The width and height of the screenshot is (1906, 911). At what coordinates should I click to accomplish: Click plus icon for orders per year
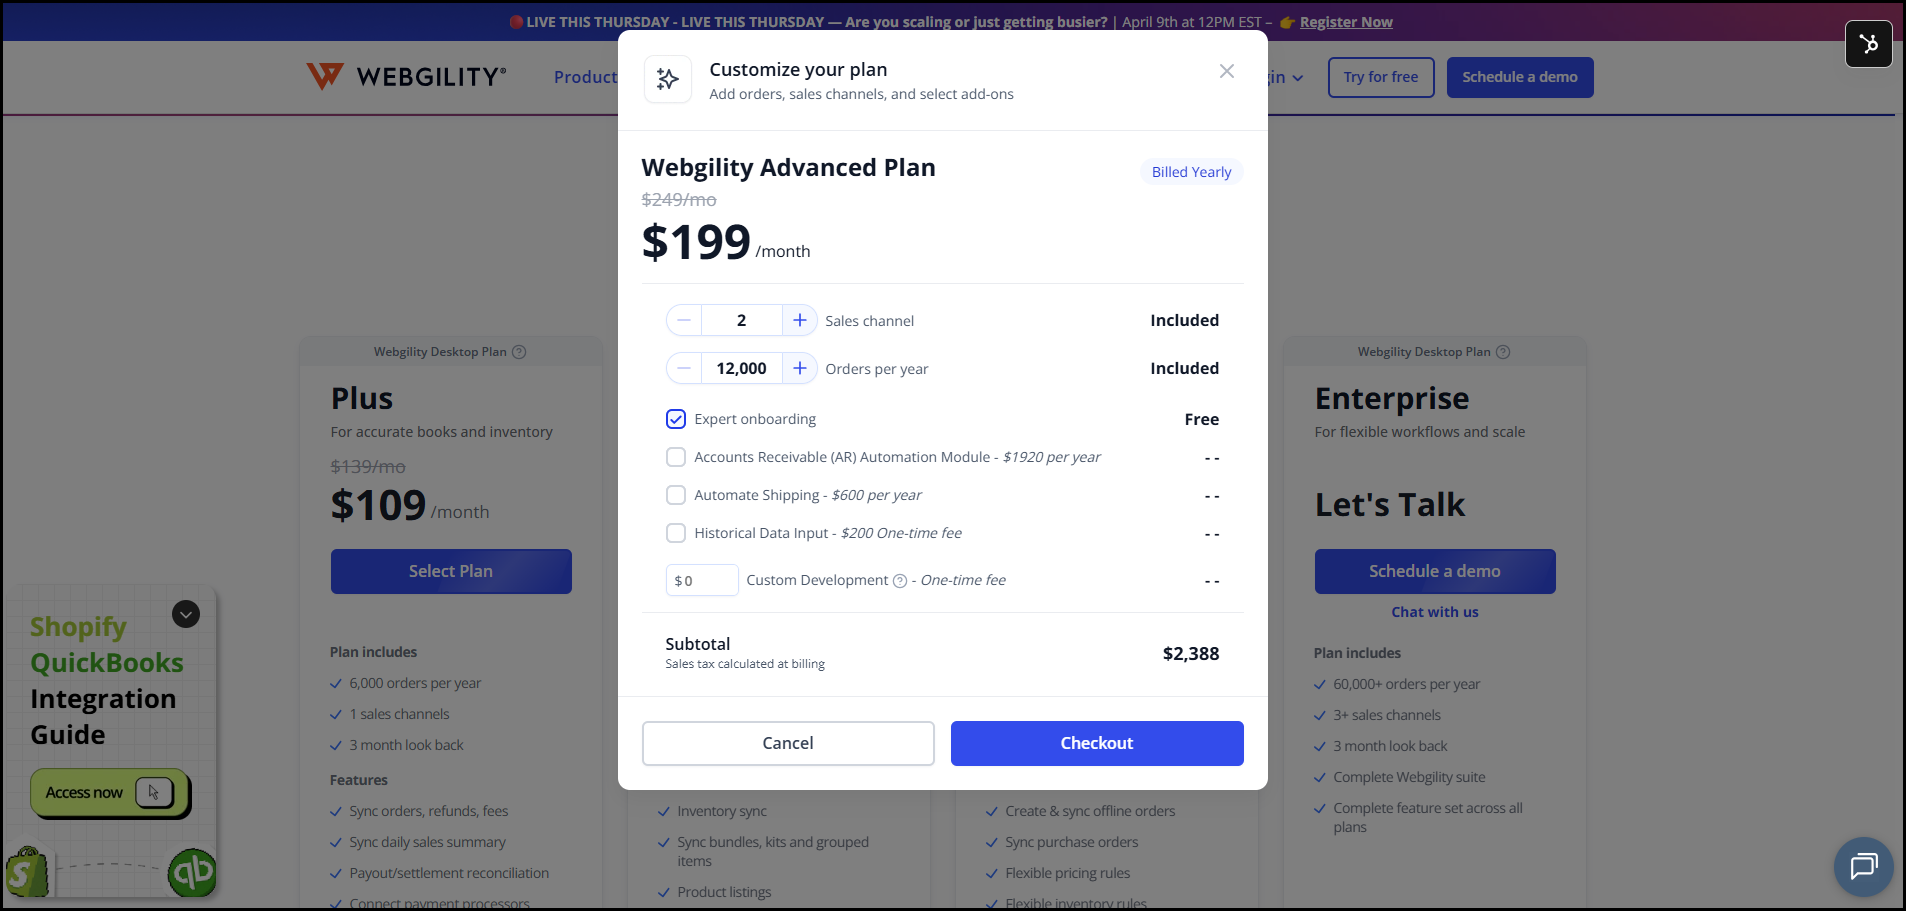pos(799,368)
